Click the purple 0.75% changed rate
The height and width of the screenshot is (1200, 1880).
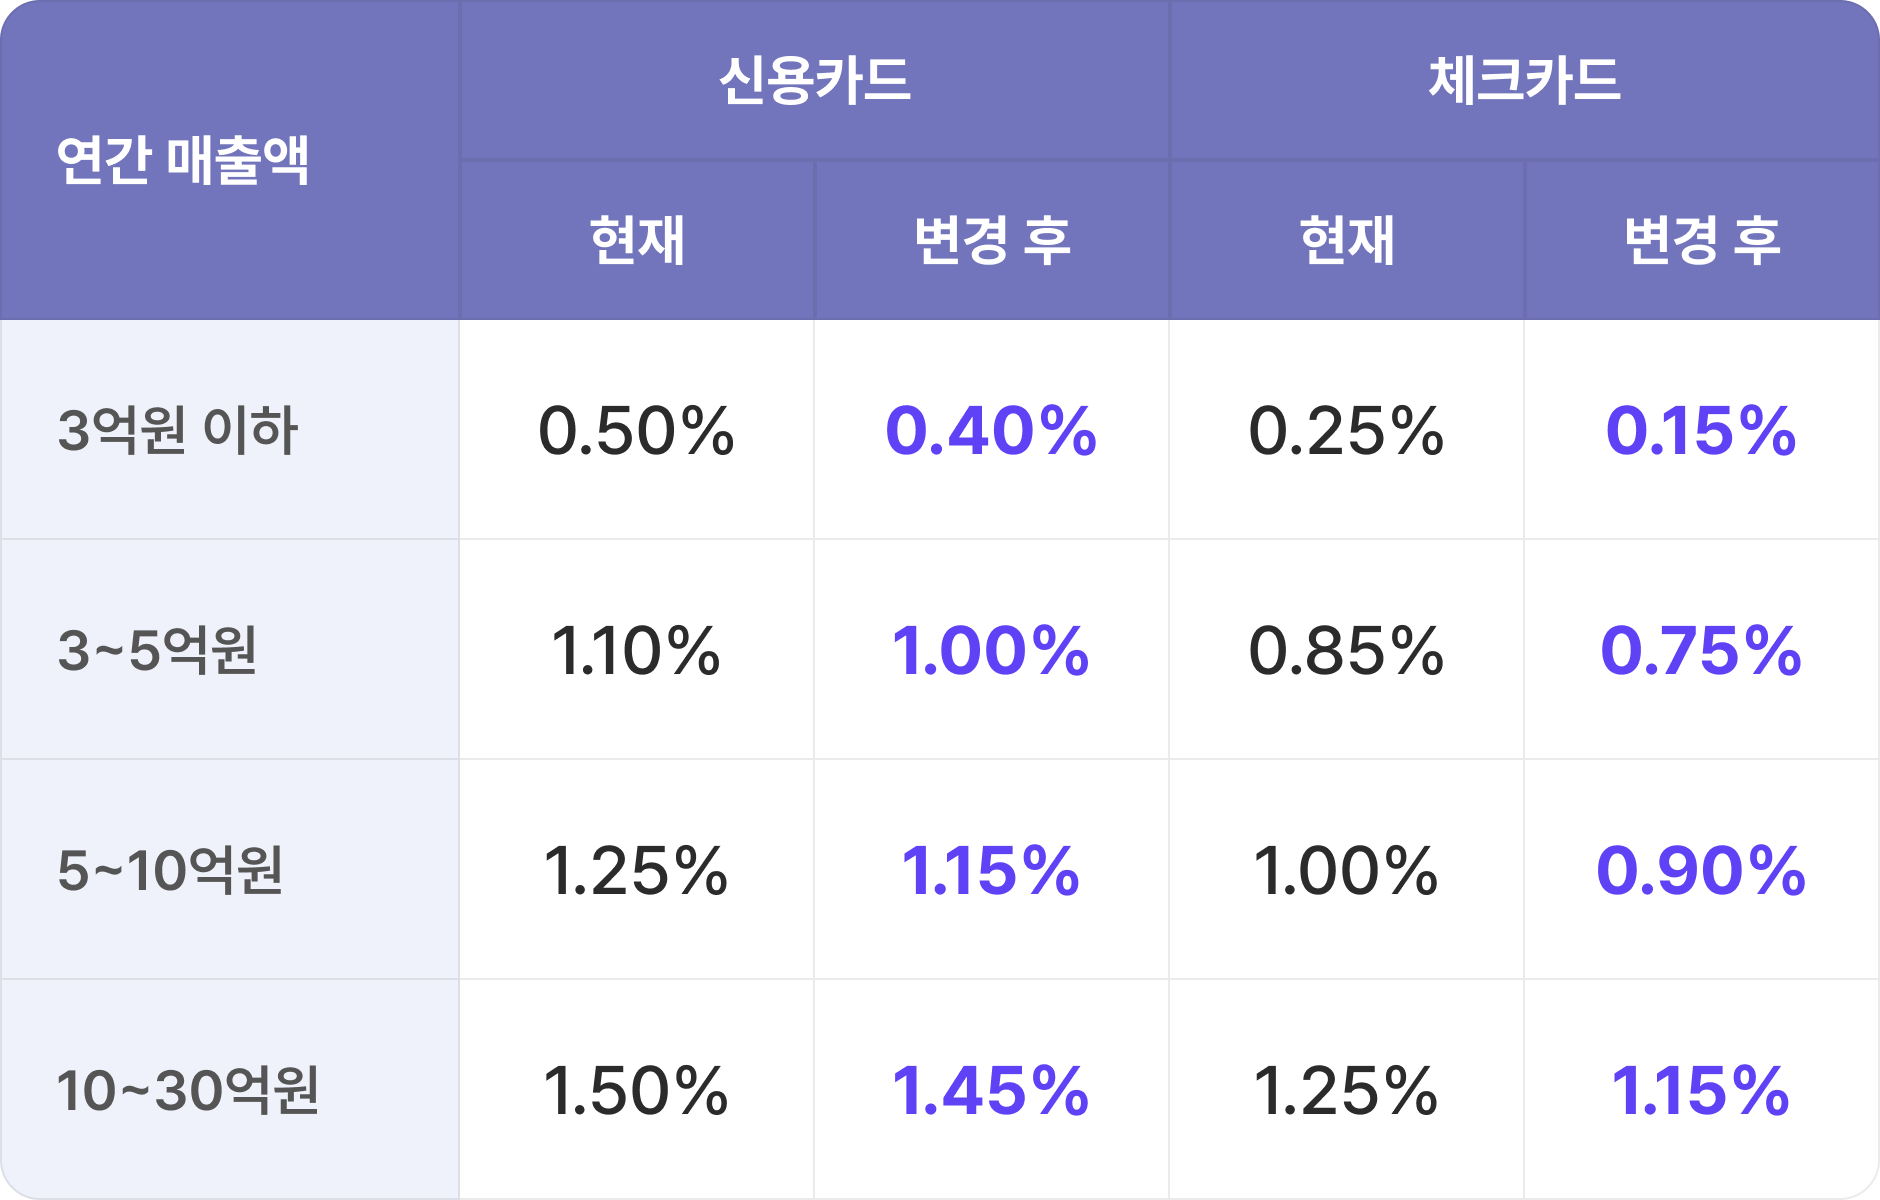tap(1701, 651)
